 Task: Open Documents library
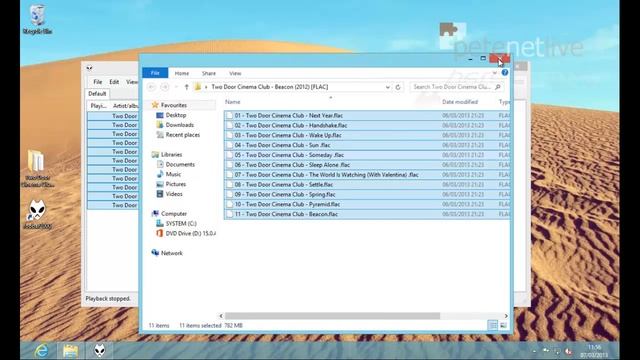176,164
